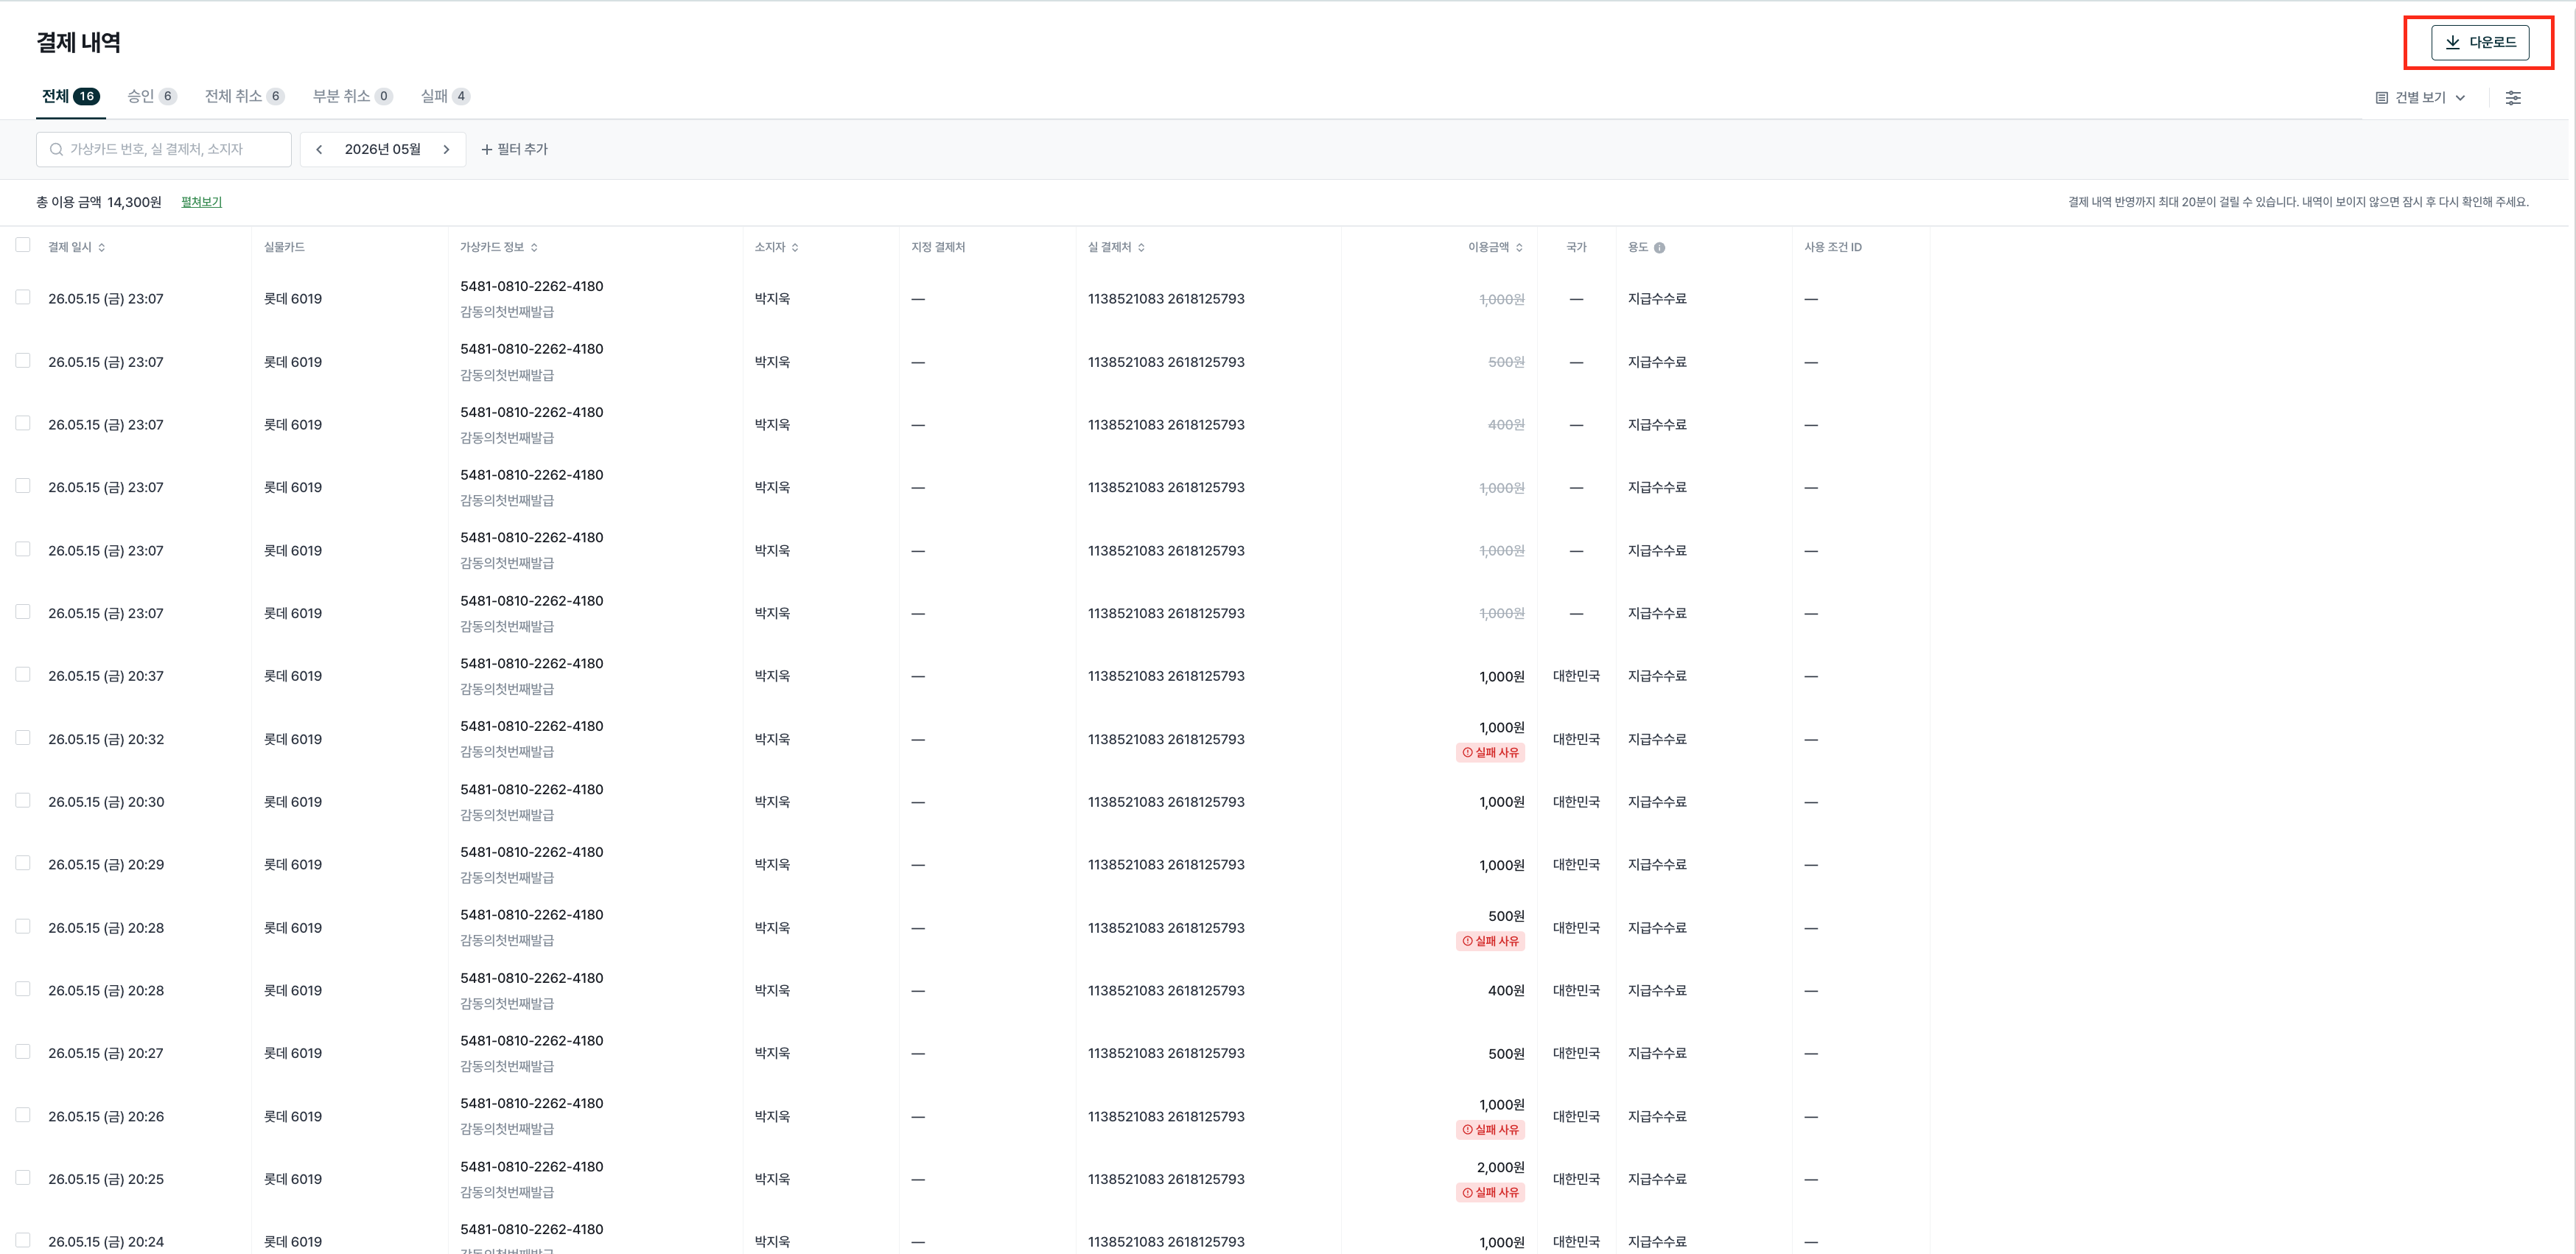
Task: Click 1138521083 2618125793 in 20:25 row
Action: pyautogui.click(x=1166, y=1179)
